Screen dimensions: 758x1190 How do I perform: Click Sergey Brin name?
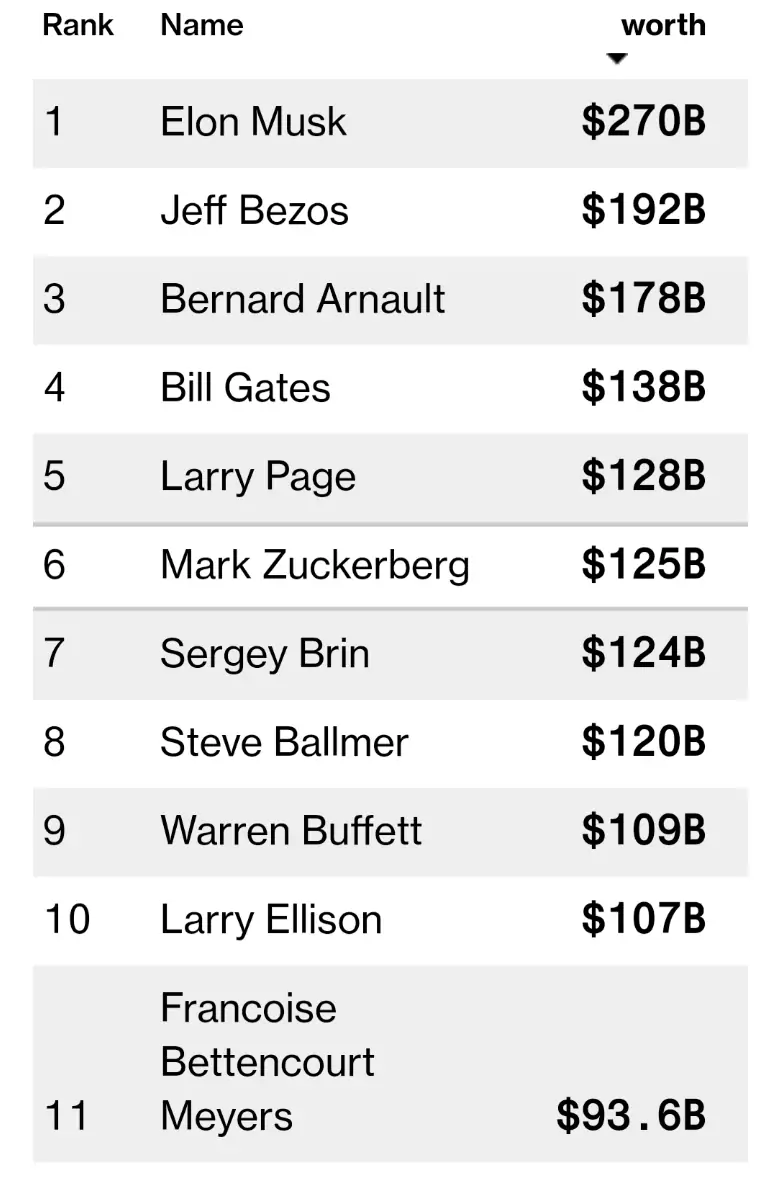coord(264,654)
